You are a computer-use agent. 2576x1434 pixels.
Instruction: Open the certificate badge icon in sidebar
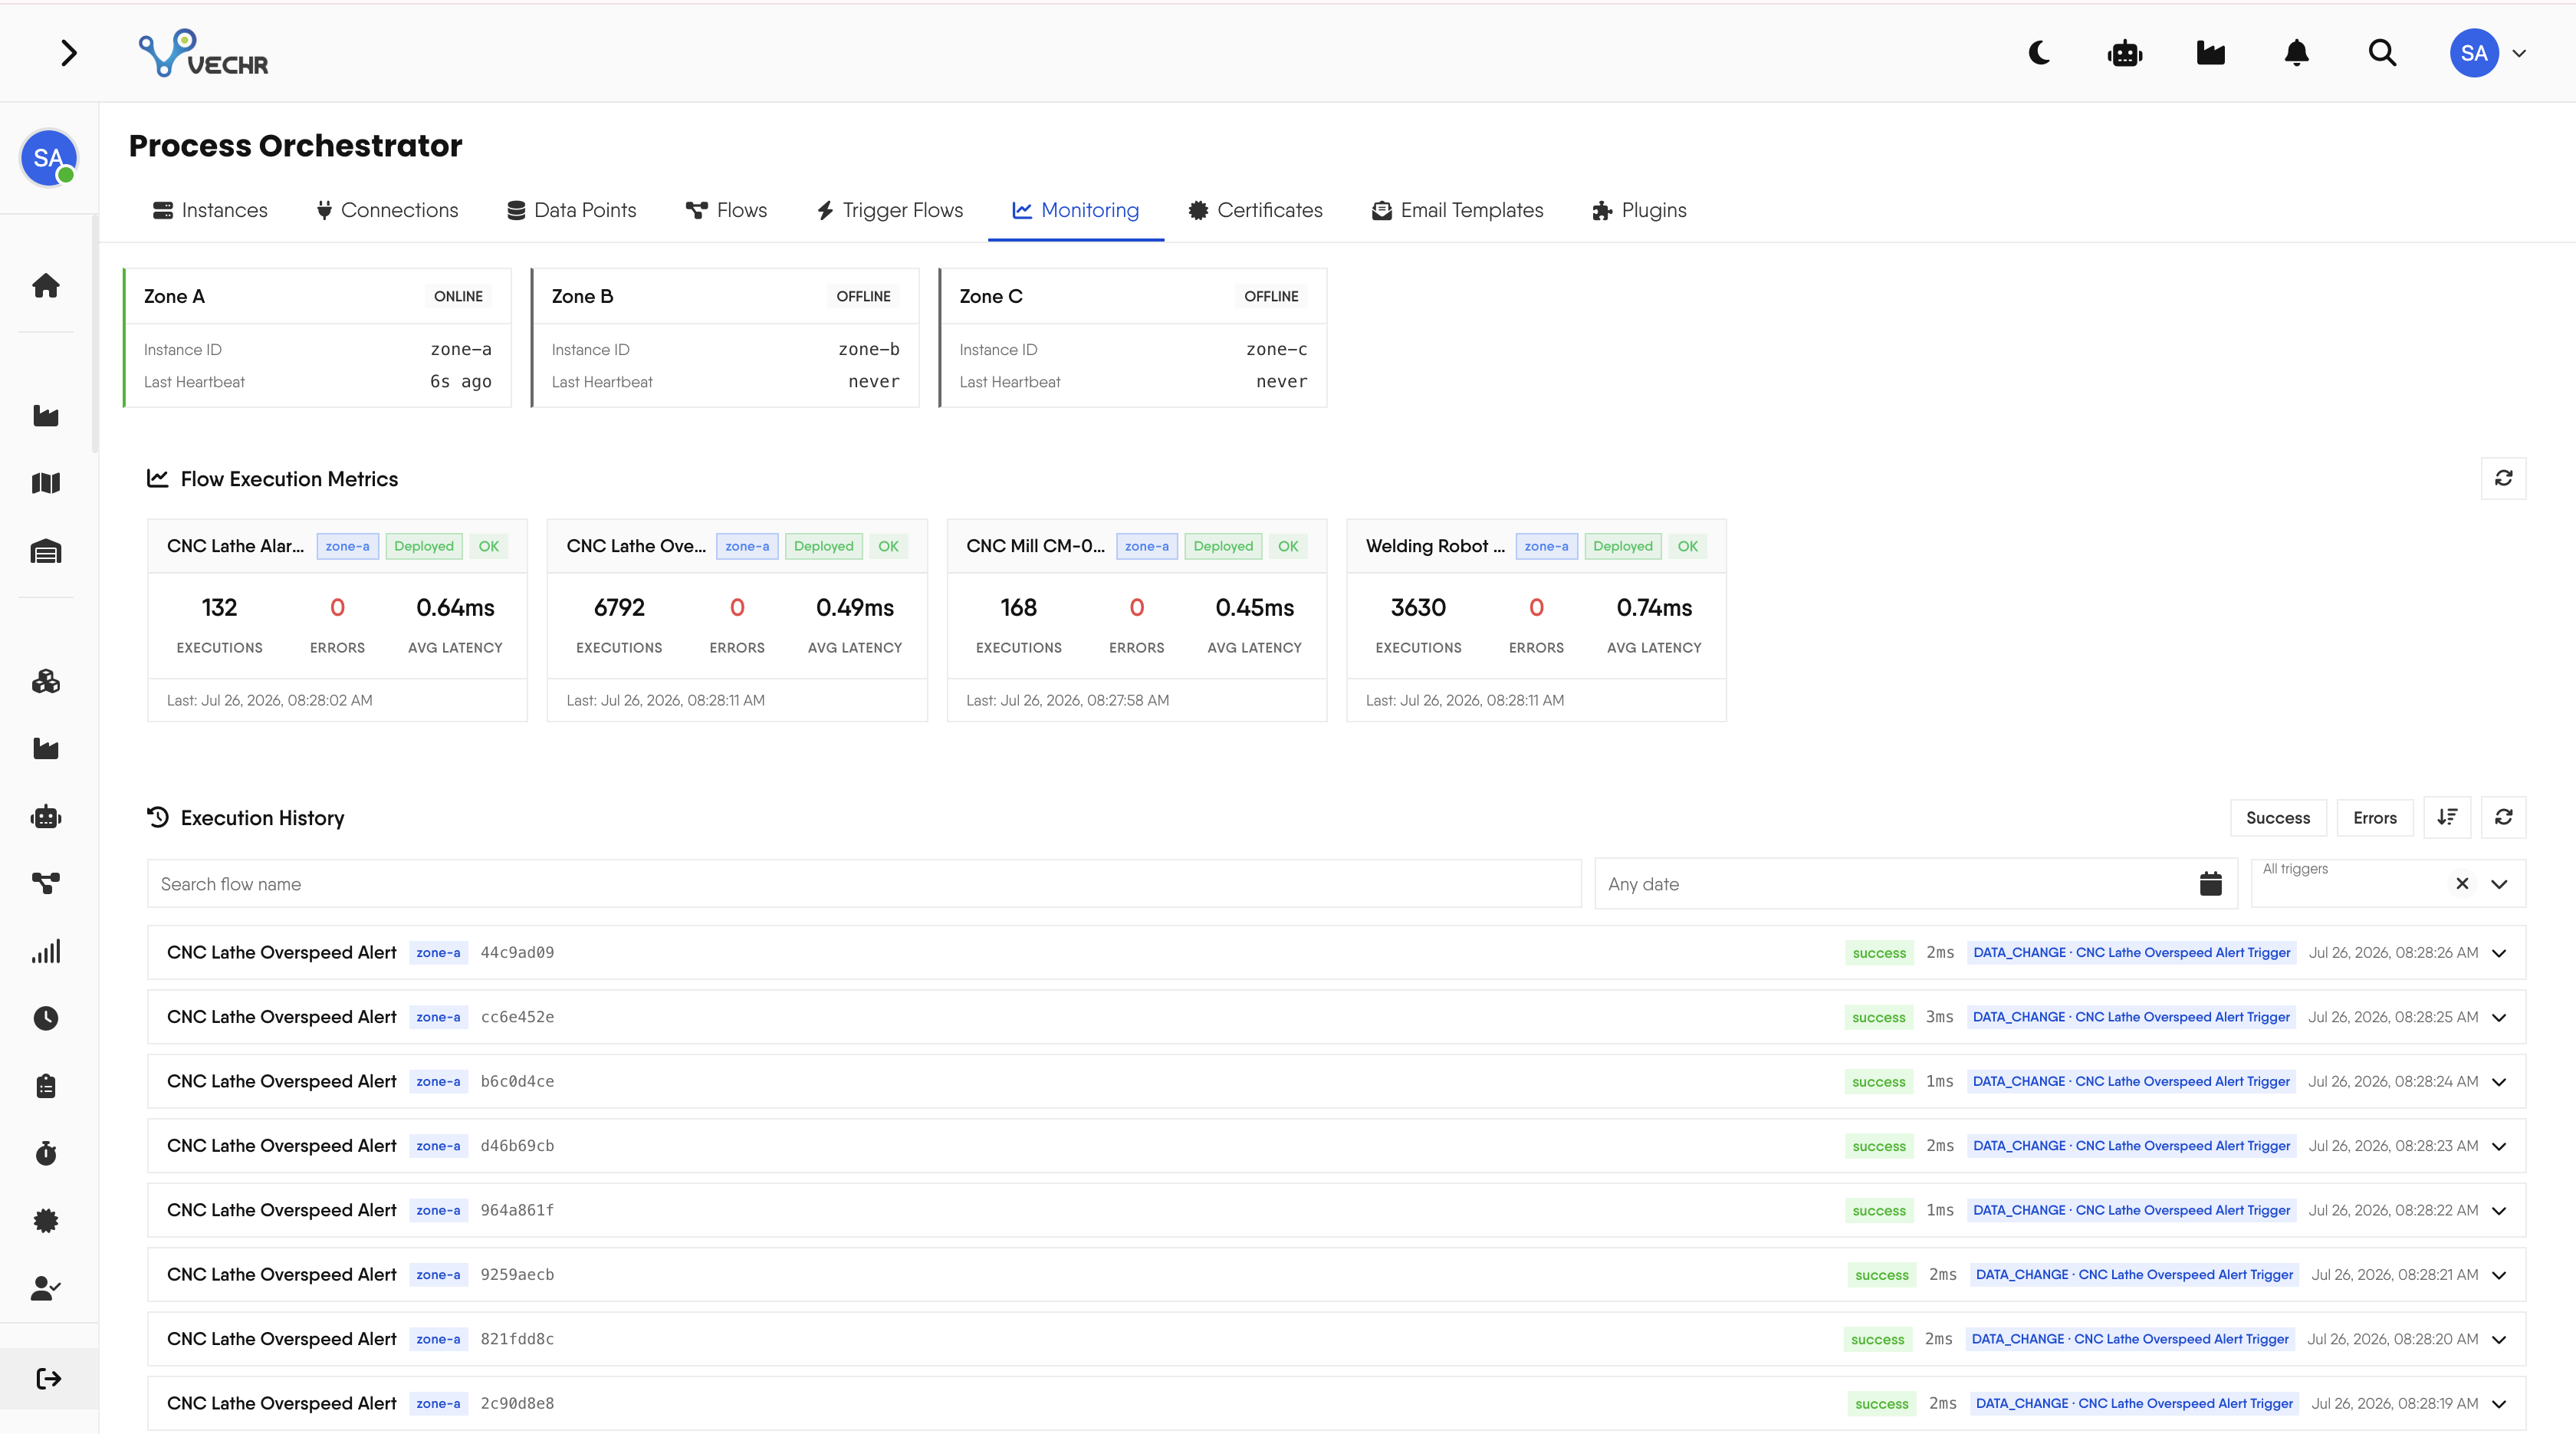click(46, 1220)
